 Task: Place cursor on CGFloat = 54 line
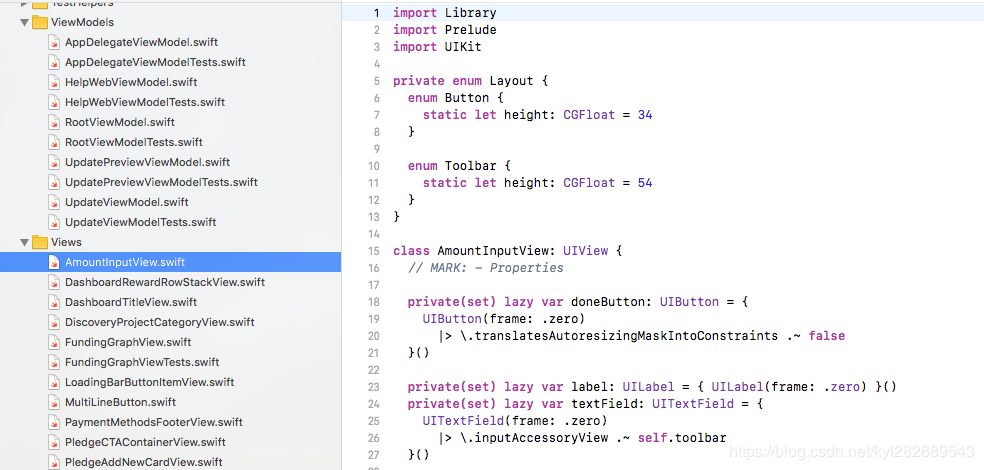click(x=537, y=183)
